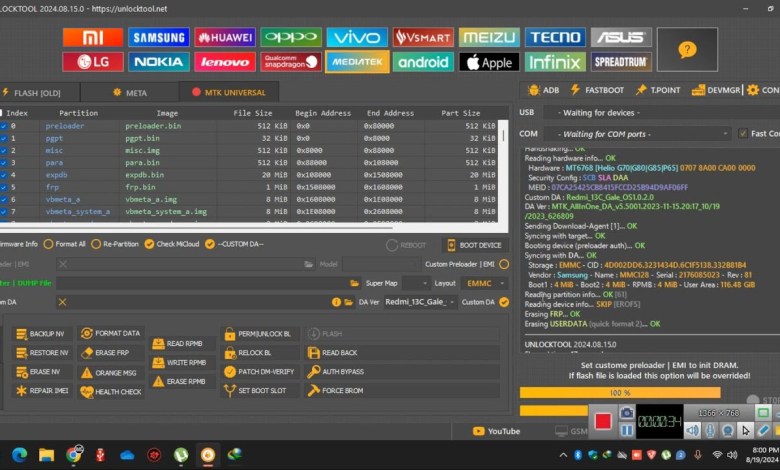Open the ADB tool tab
Screen dimensions: 780x470
543,90
